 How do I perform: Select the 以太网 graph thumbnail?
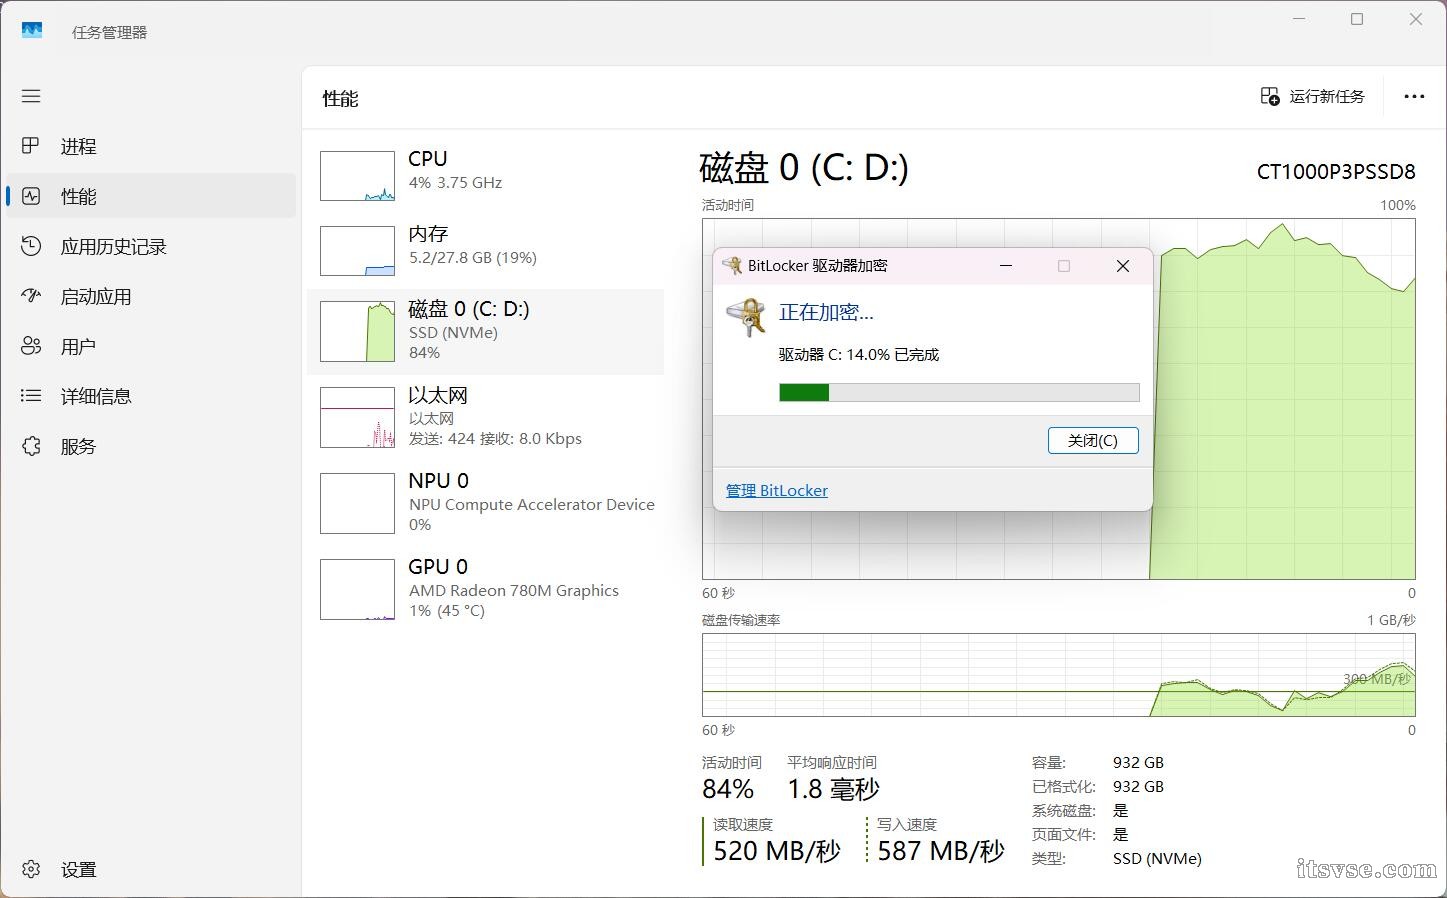click(x=357, y=417)
